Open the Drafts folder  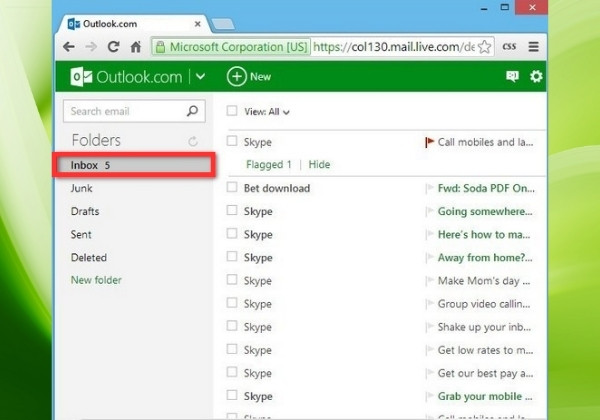pyautogui.click(x=85, y=211)
